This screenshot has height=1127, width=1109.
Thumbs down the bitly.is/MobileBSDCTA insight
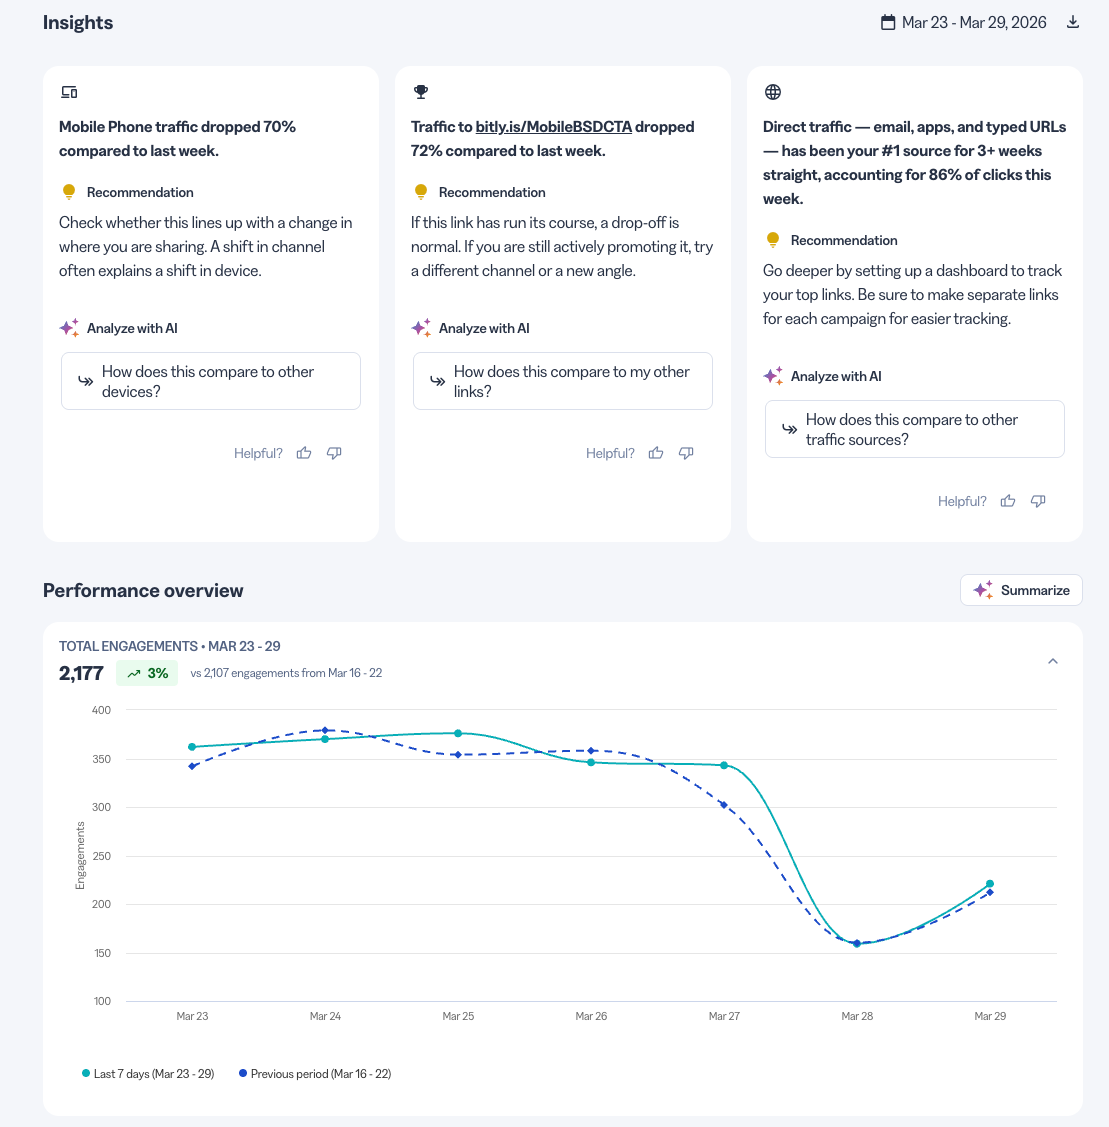click(x=686, y=453)
